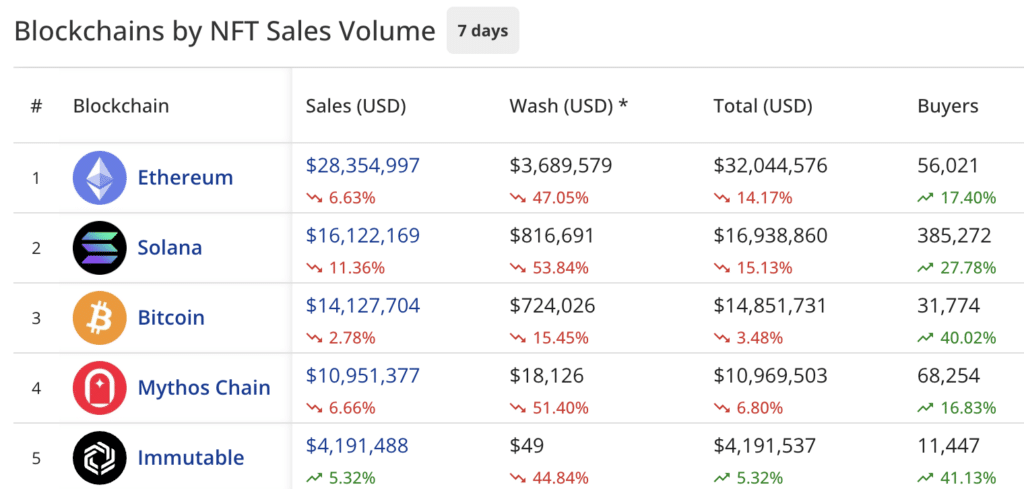The height and width of the screenshot is (489, 1024).
Task: Click Mythos Chain total change 6.80%
Action: tap(748, 408)
